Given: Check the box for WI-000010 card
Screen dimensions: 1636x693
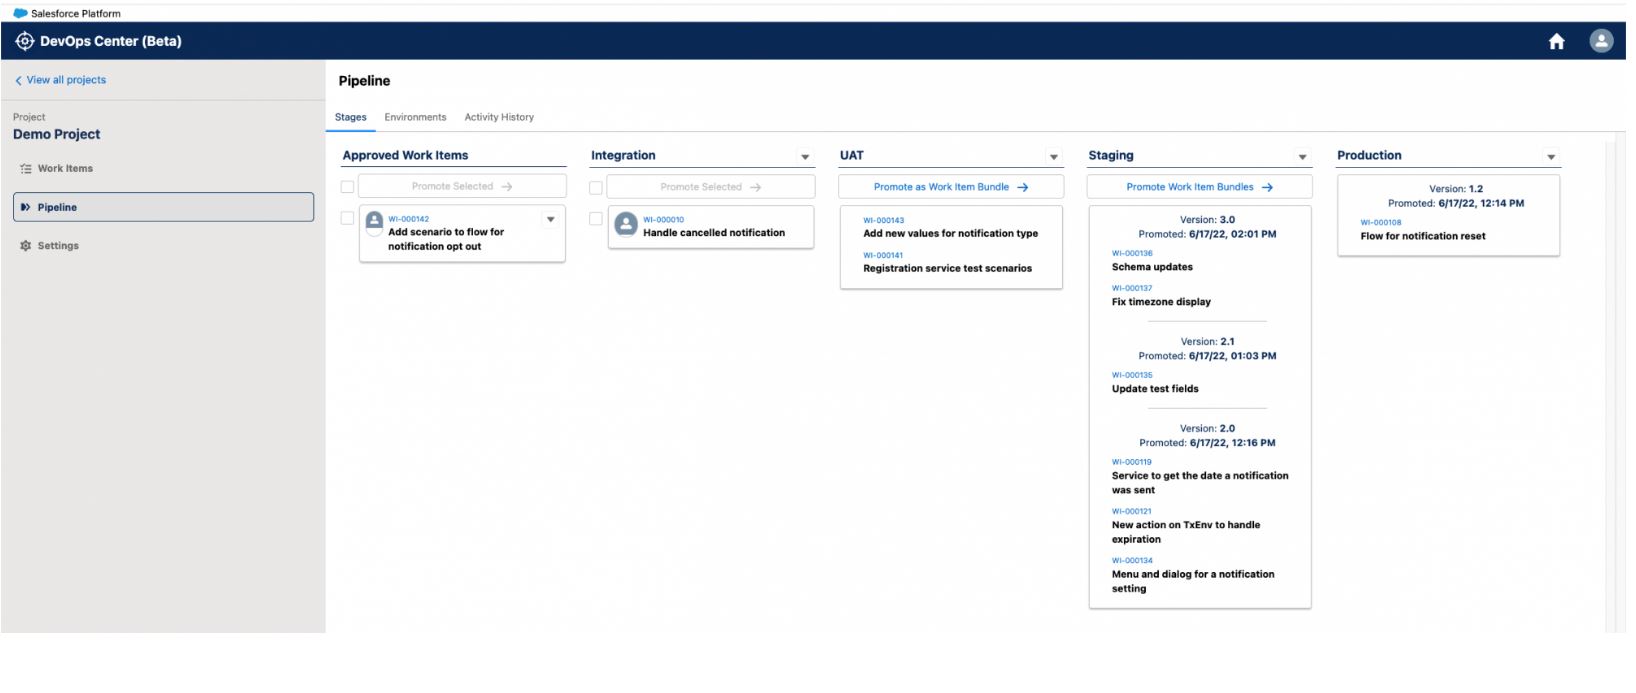Looking at the screenshot, I should pyautogui.click(x=596, y=218).
